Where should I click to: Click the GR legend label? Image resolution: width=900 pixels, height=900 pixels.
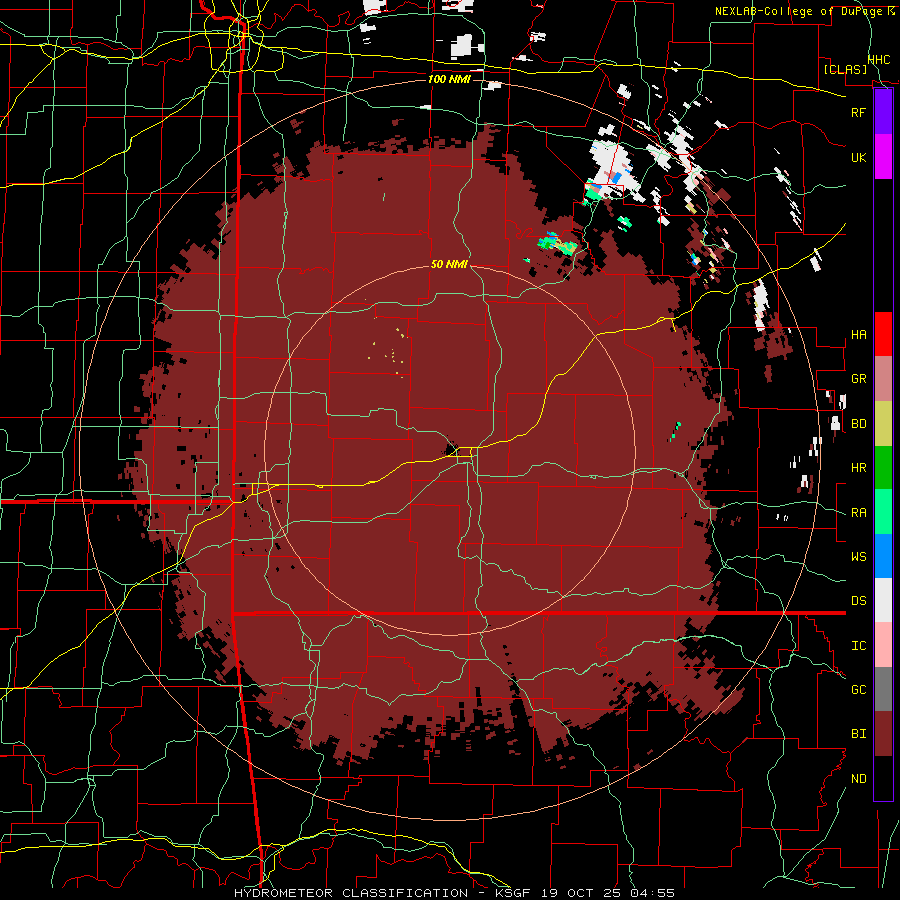(858, 379)
